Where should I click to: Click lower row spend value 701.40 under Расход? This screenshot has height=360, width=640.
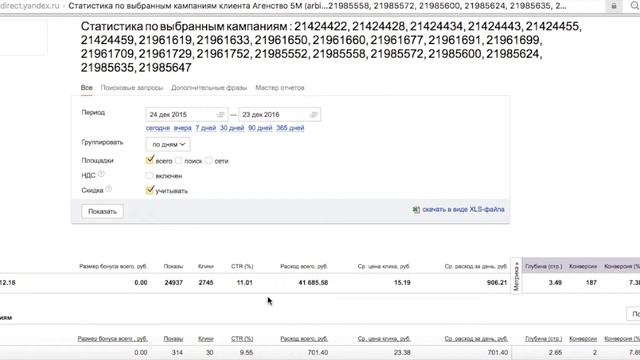coord(318,353)
